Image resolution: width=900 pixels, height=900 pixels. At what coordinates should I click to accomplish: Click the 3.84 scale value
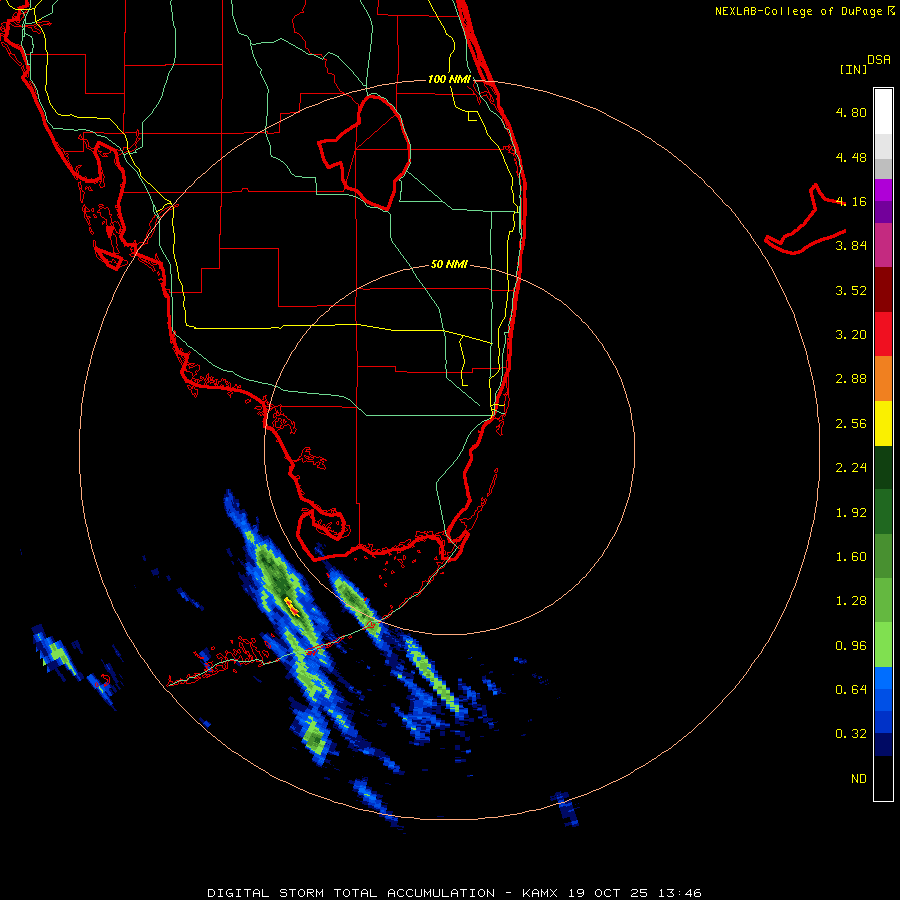851,246
